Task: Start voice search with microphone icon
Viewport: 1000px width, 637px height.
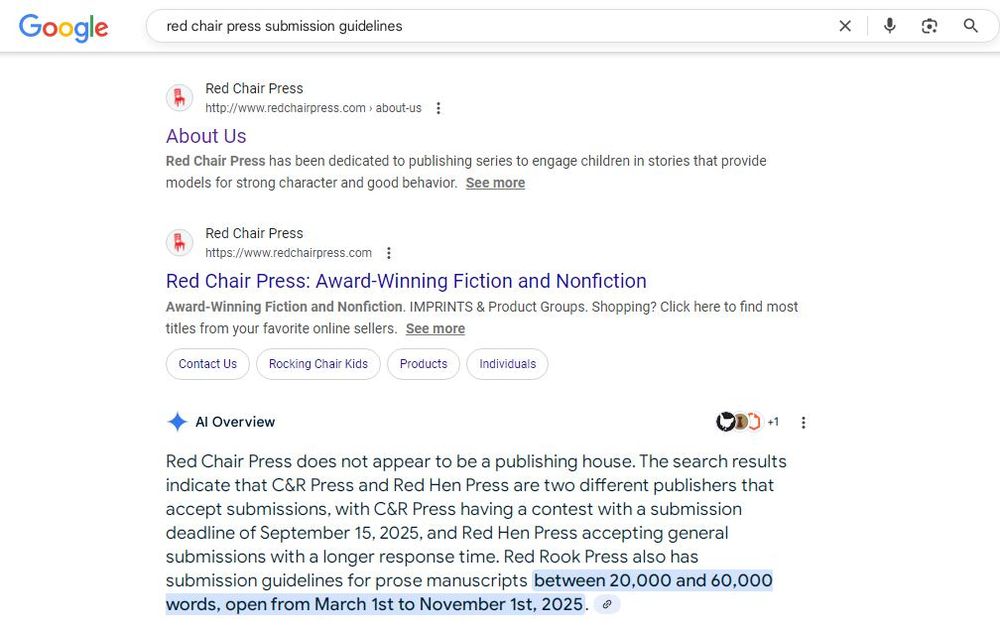Action: [890, 26]
